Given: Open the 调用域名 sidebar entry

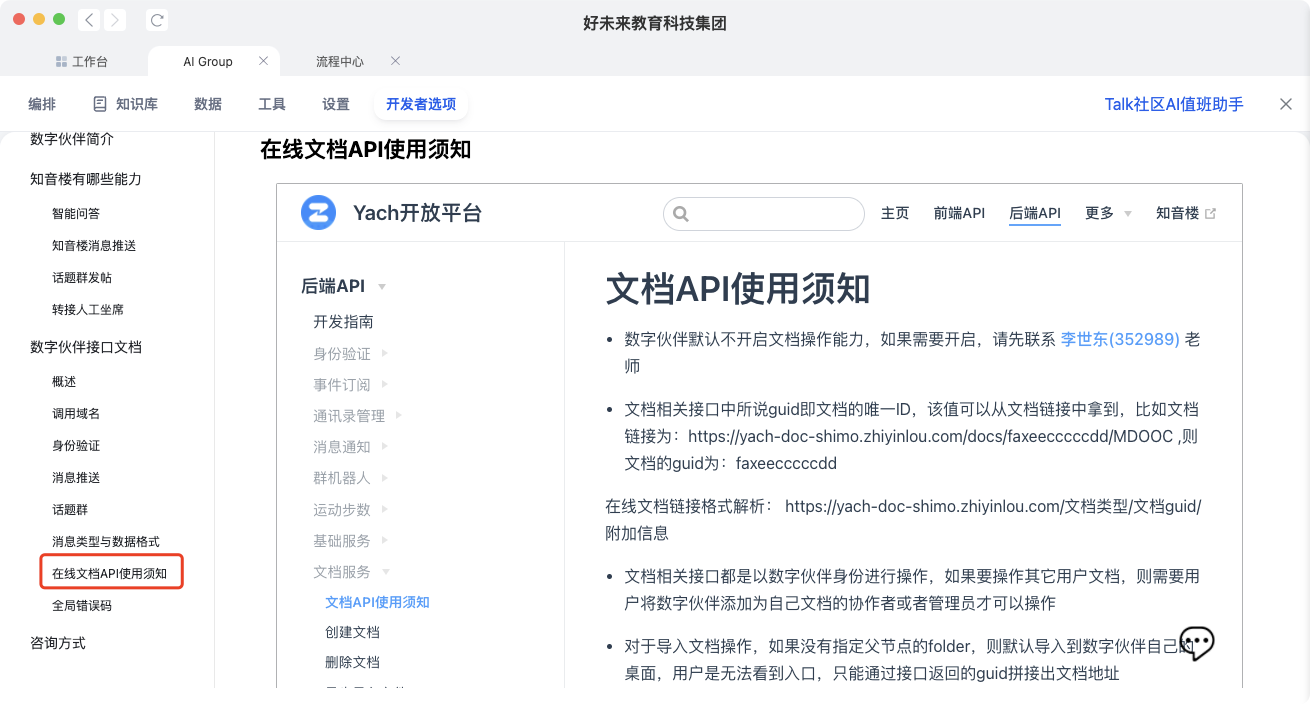Looking at the screenshot, I should coord(76,413).
